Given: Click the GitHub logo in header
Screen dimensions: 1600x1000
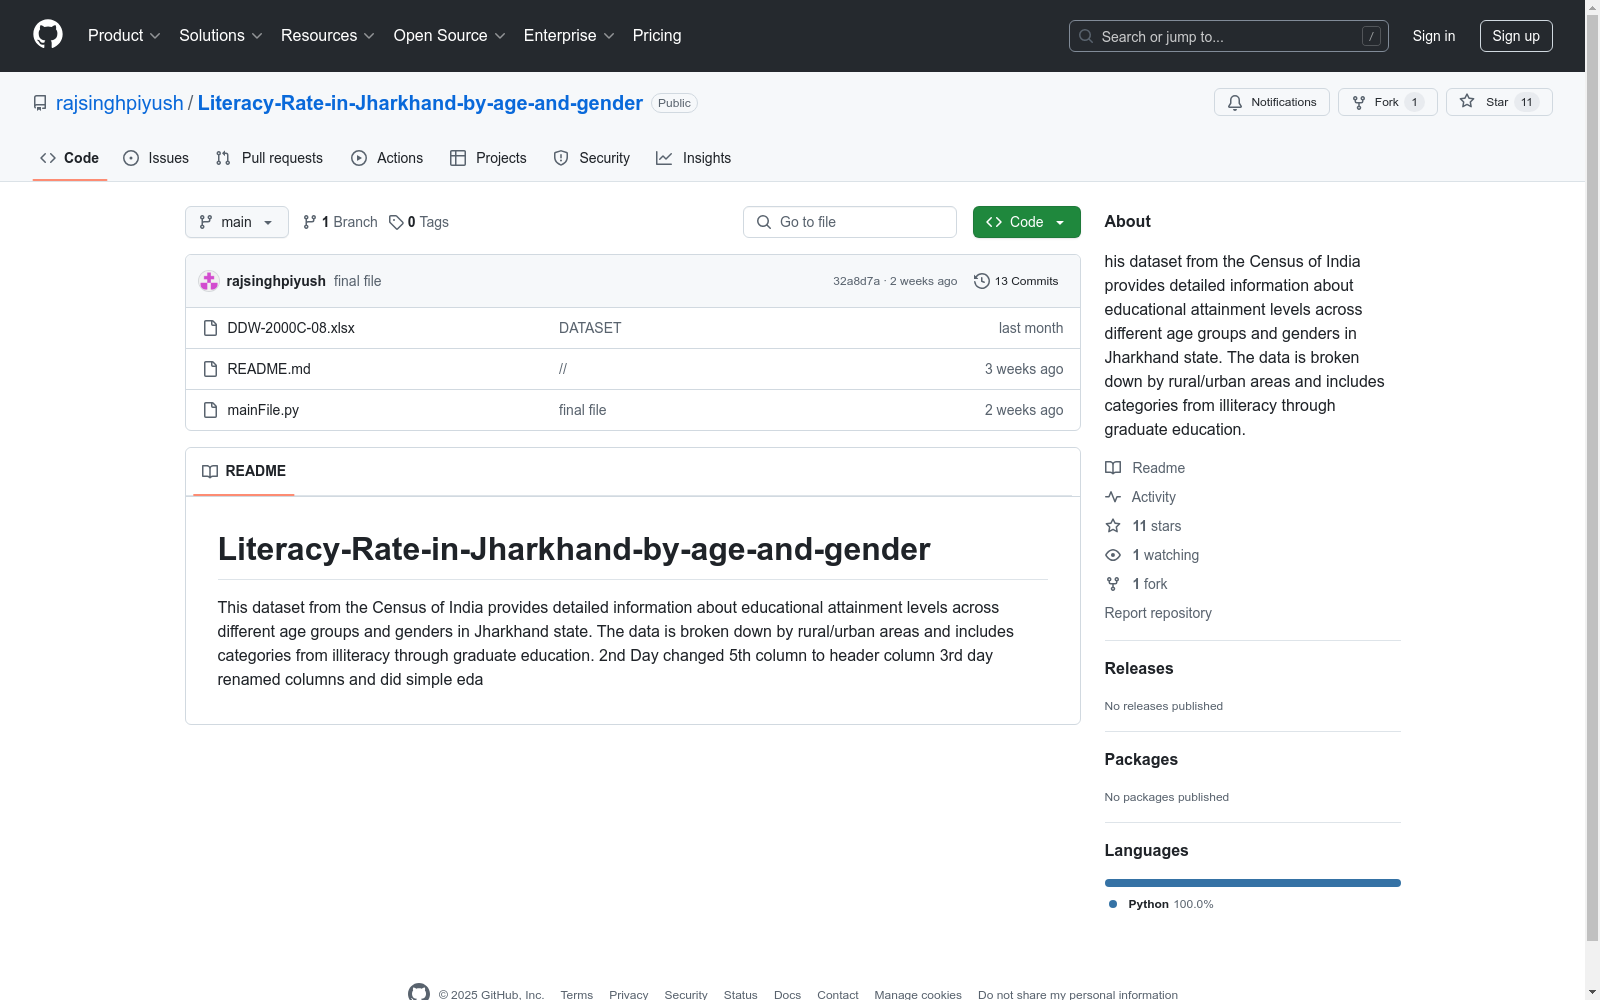Looking at the screenshot, I should pos(48,35).
